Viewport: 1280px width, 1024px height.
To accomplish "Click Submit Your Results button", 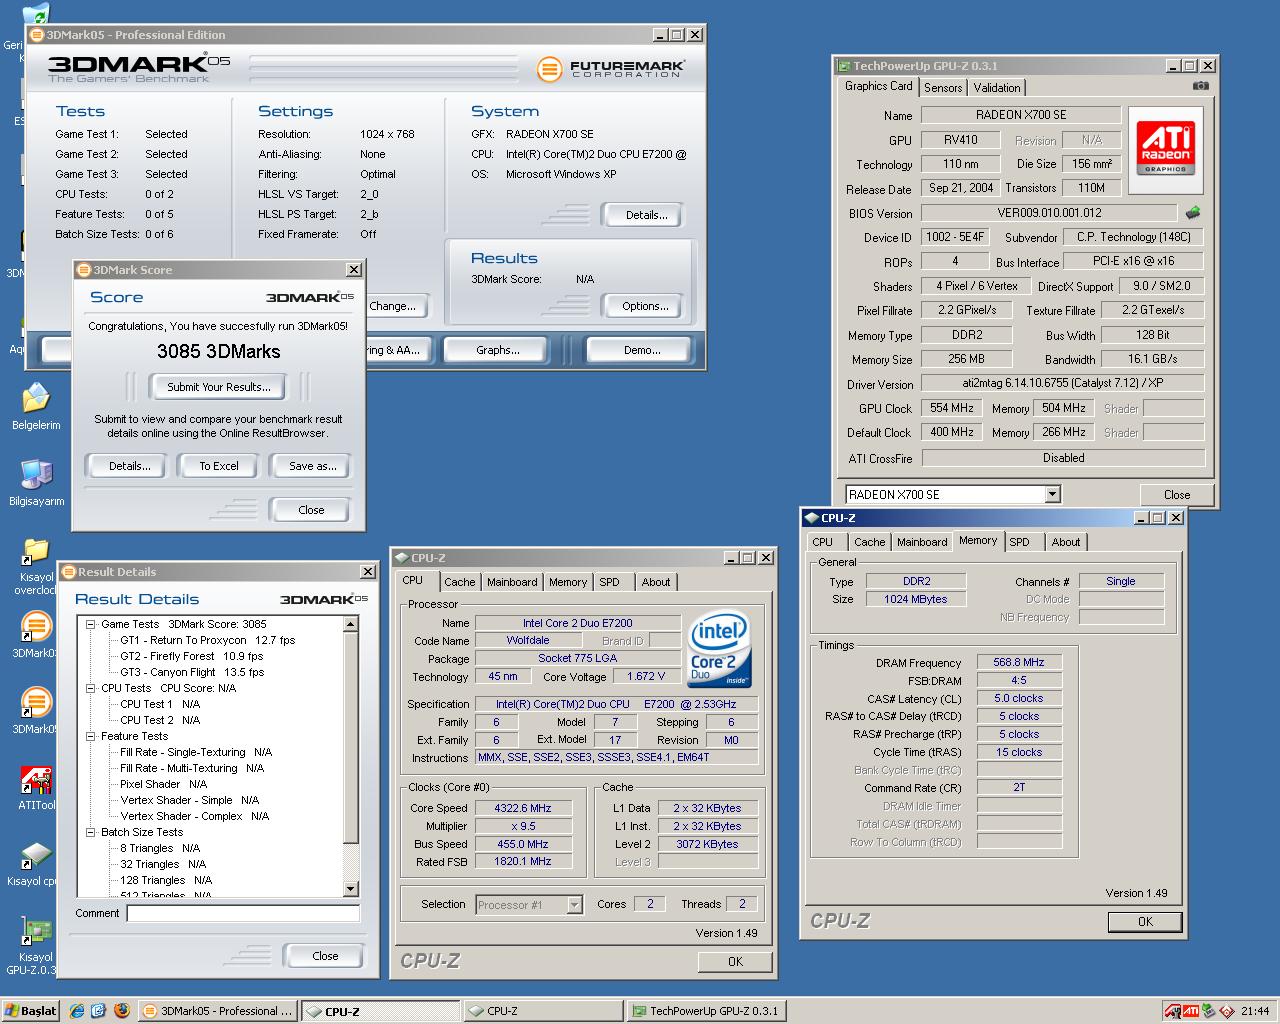I will click(x=218, y=387).
